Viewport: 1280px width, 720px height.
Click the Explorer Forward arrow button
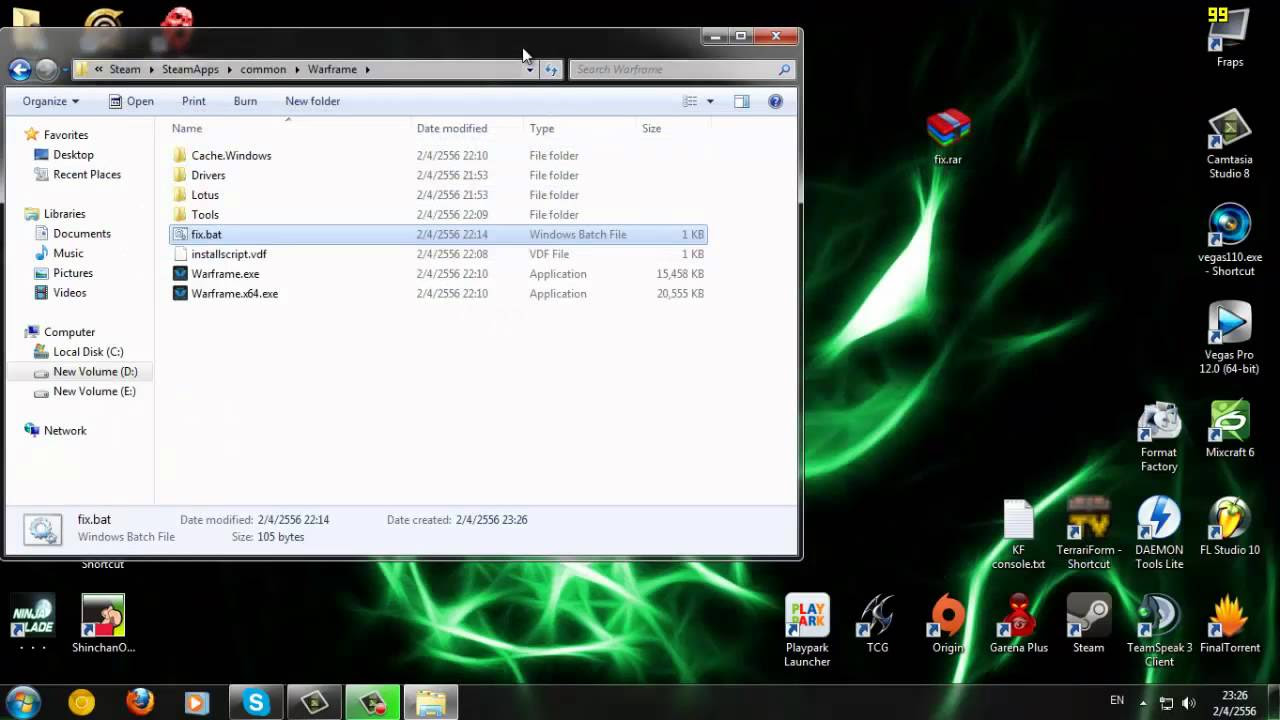point(46,69)
